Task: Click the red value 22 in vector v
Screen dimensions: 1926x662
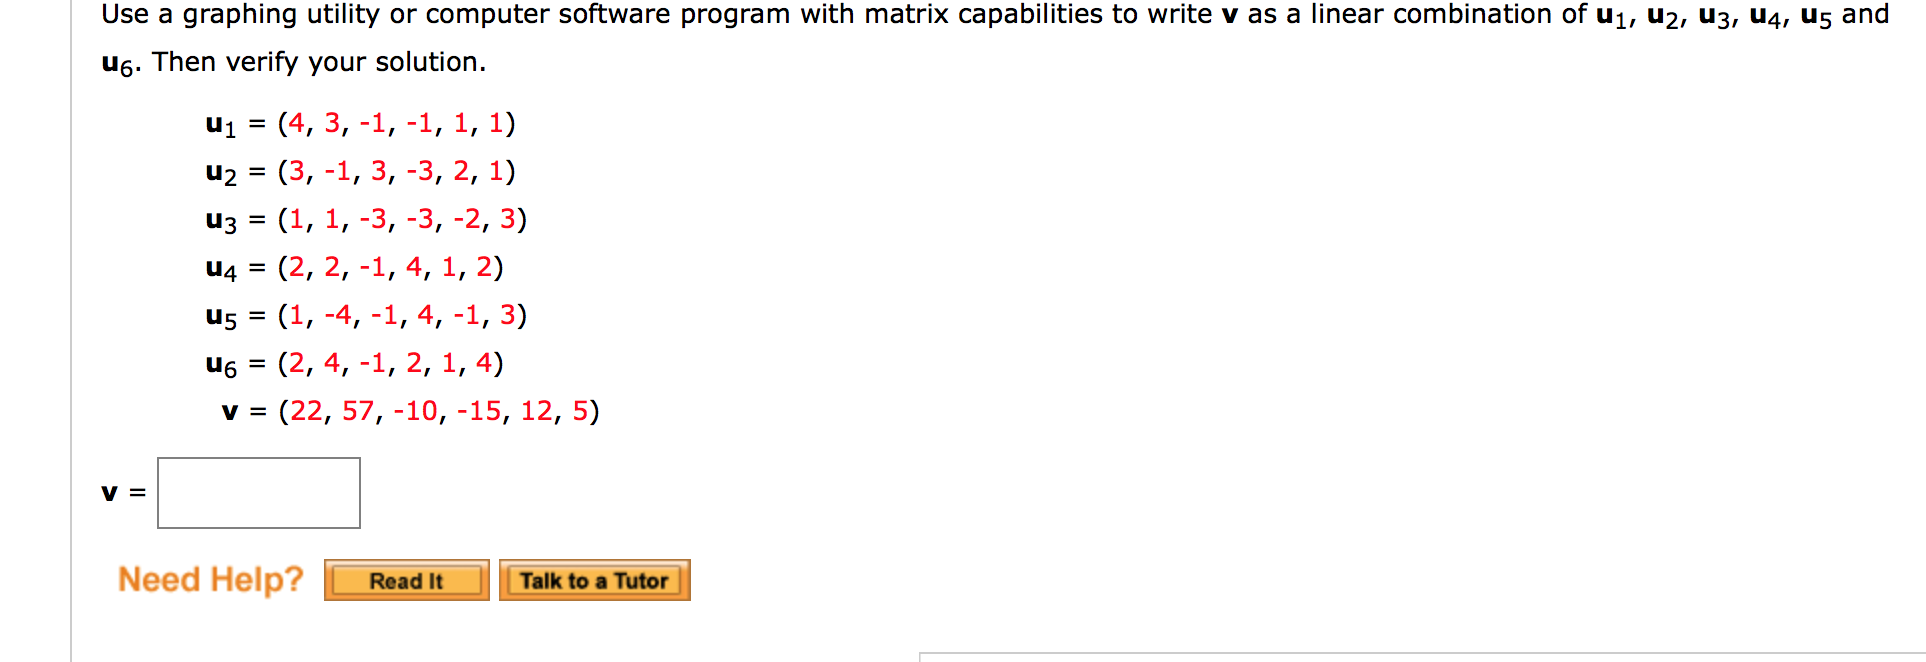Action: tap(304, 411)
